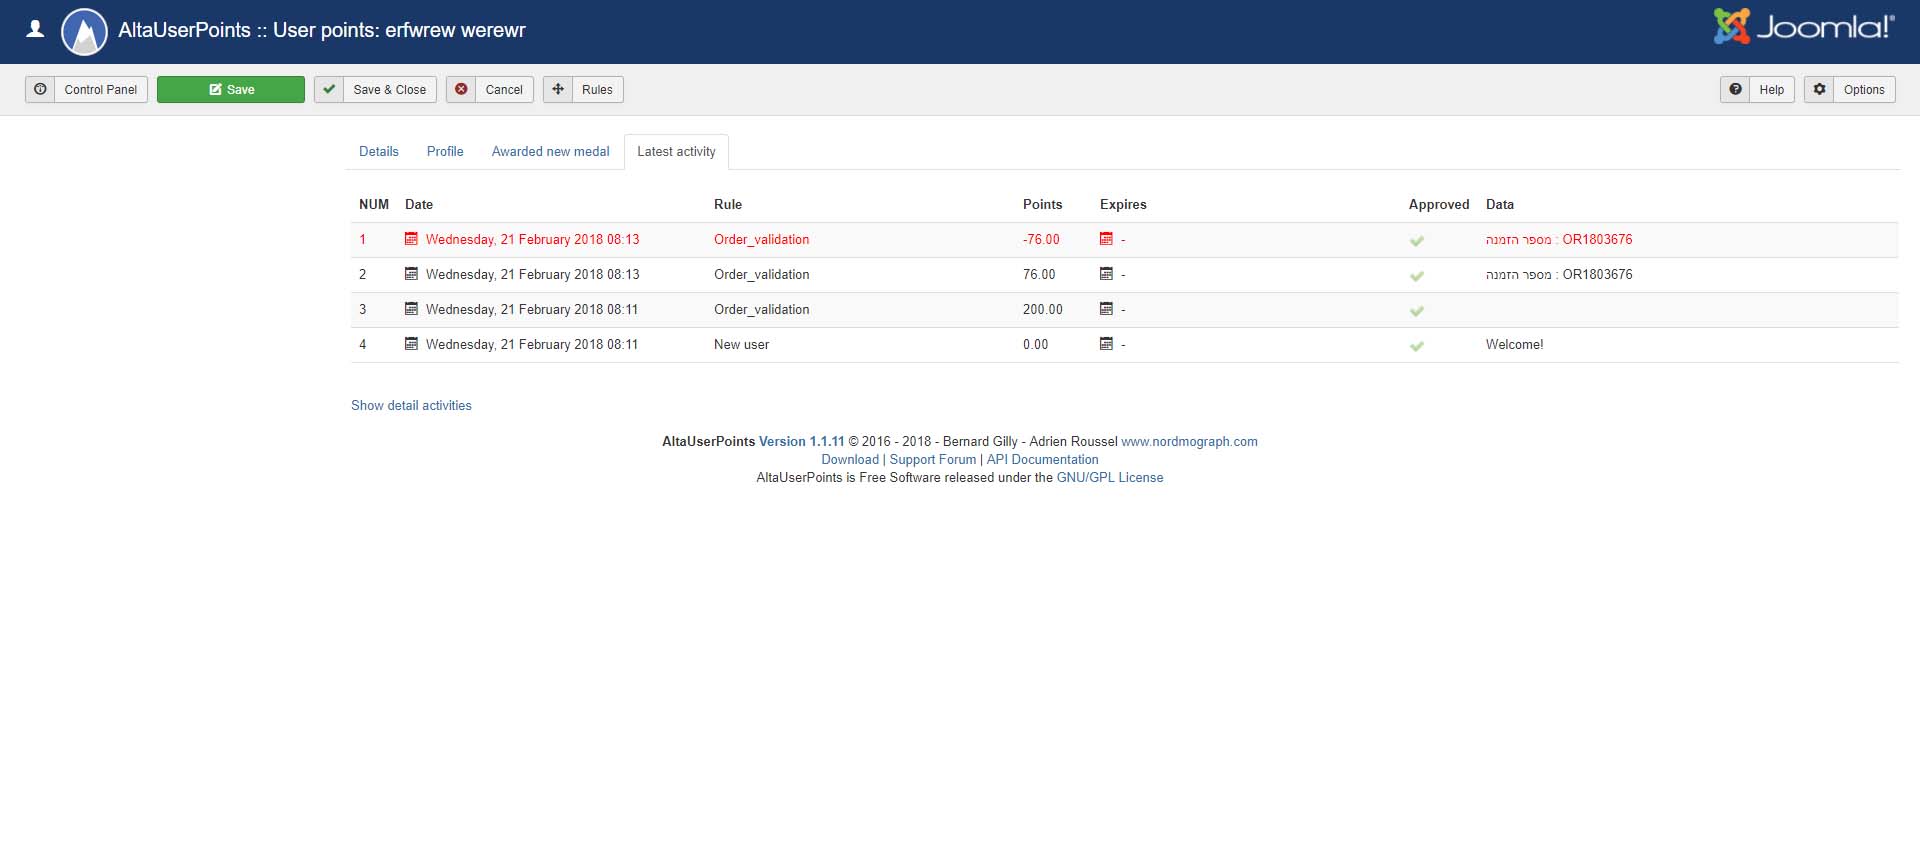Viewport: 1920px width, 861px height.
Task: Click the Save & Close checkmark icon
Action: [x=329, y=89]
